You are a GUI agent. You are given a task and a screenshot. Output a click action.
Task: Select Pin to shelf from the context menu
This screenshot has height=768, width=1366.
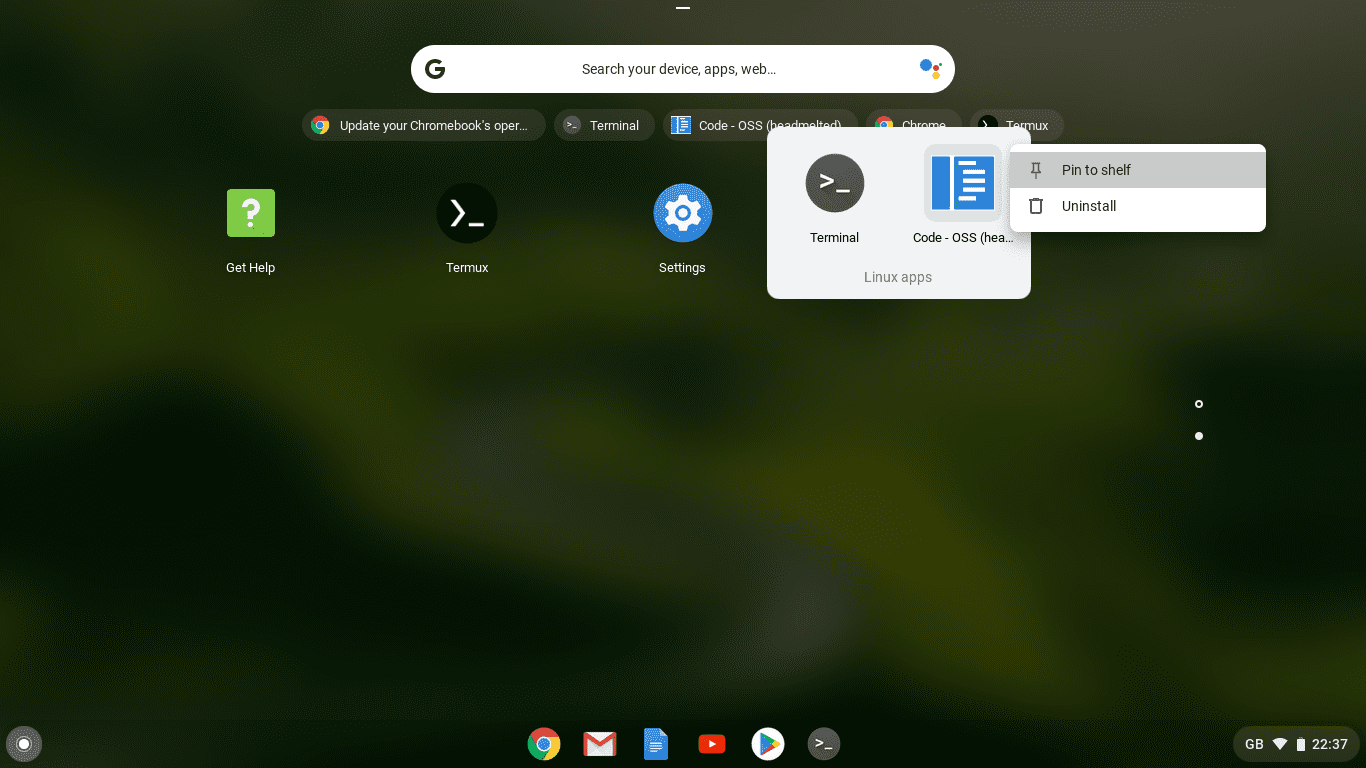(1097, 169)
